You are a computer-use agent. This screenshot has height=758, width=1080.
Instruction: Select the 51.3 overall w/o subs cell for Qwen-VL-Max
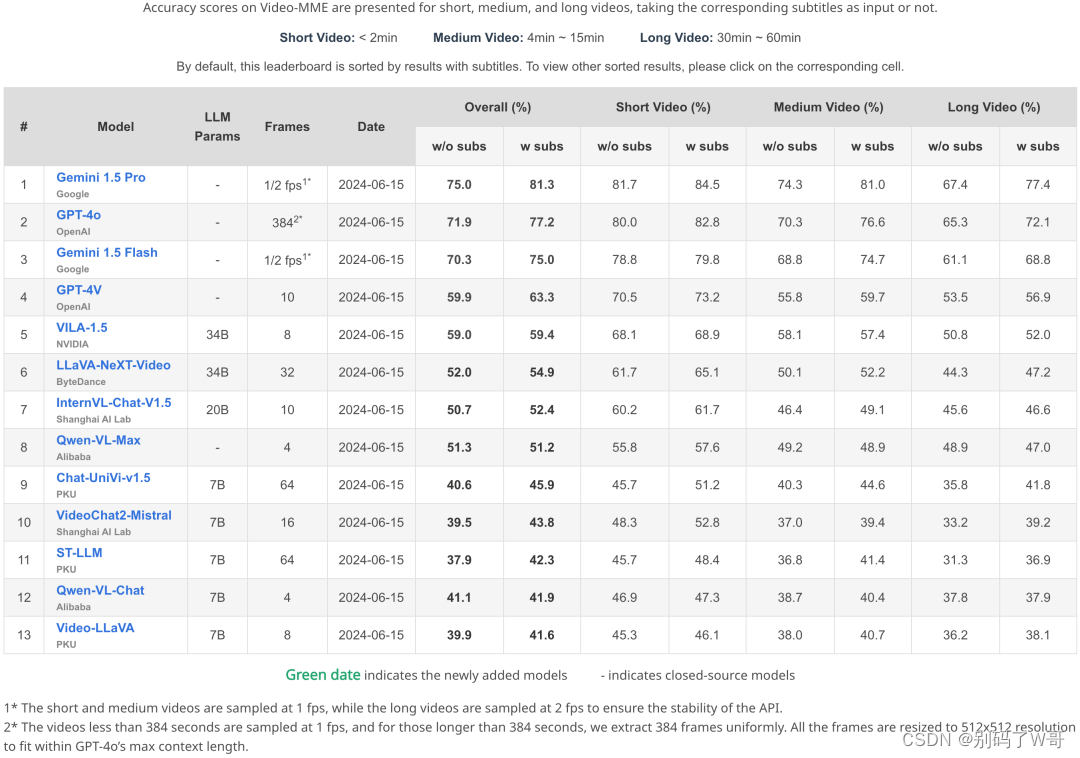(x=459, y=448)
